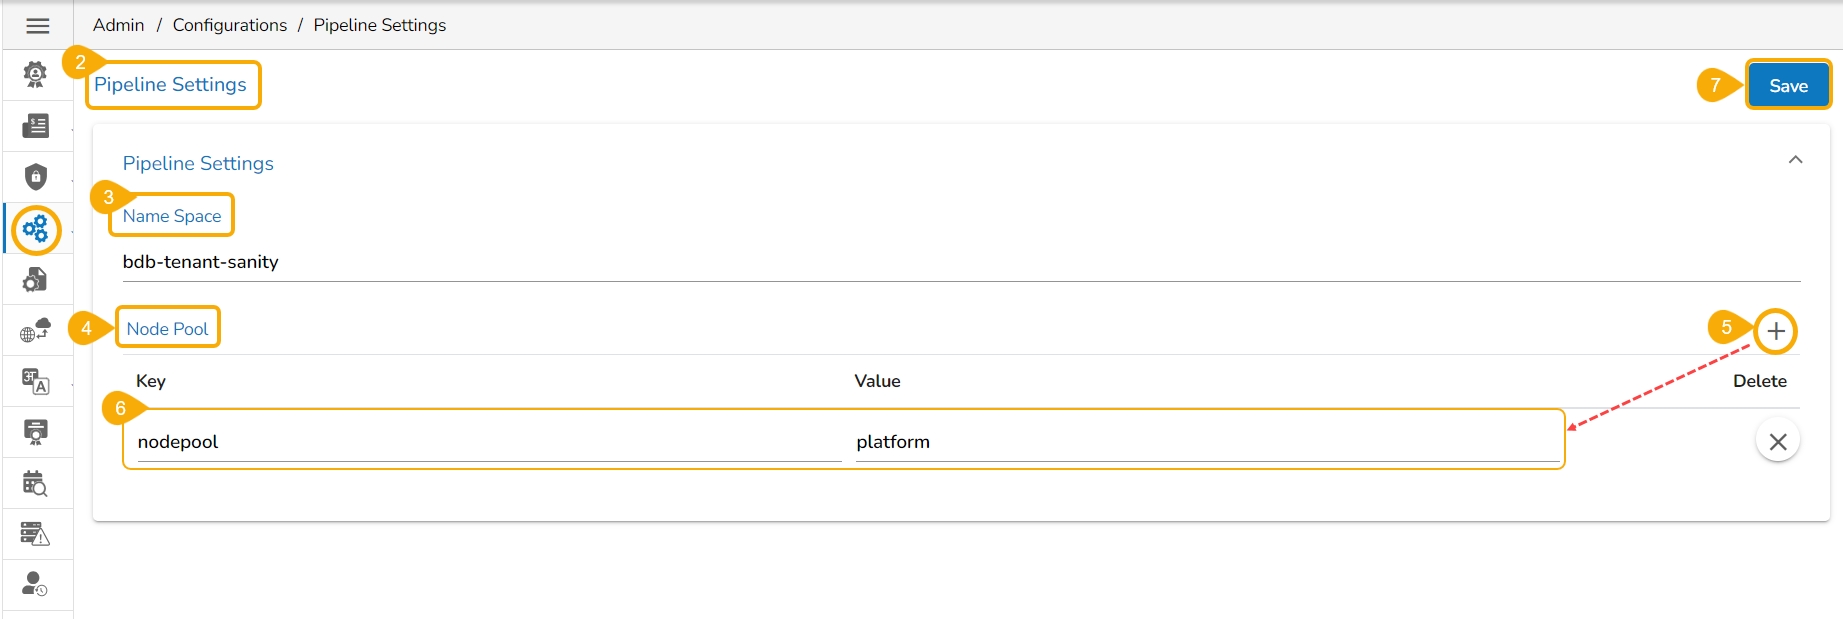This screenshot has width=1843, height=619.
Task: Save the pipeline settings
Action: (1788, 86)
